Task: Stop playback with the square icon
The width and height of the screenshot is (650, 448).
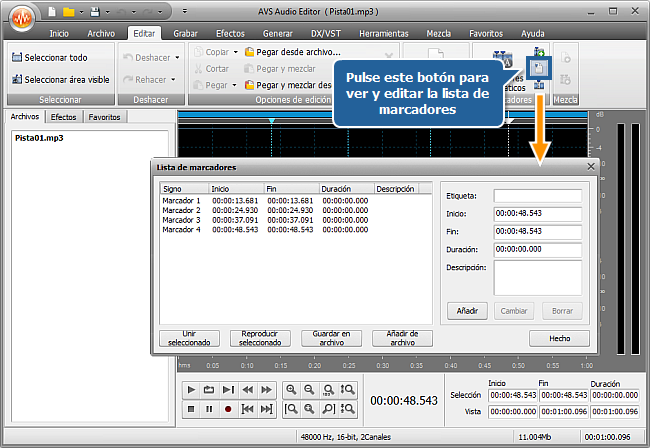Action: pos(191,409)
